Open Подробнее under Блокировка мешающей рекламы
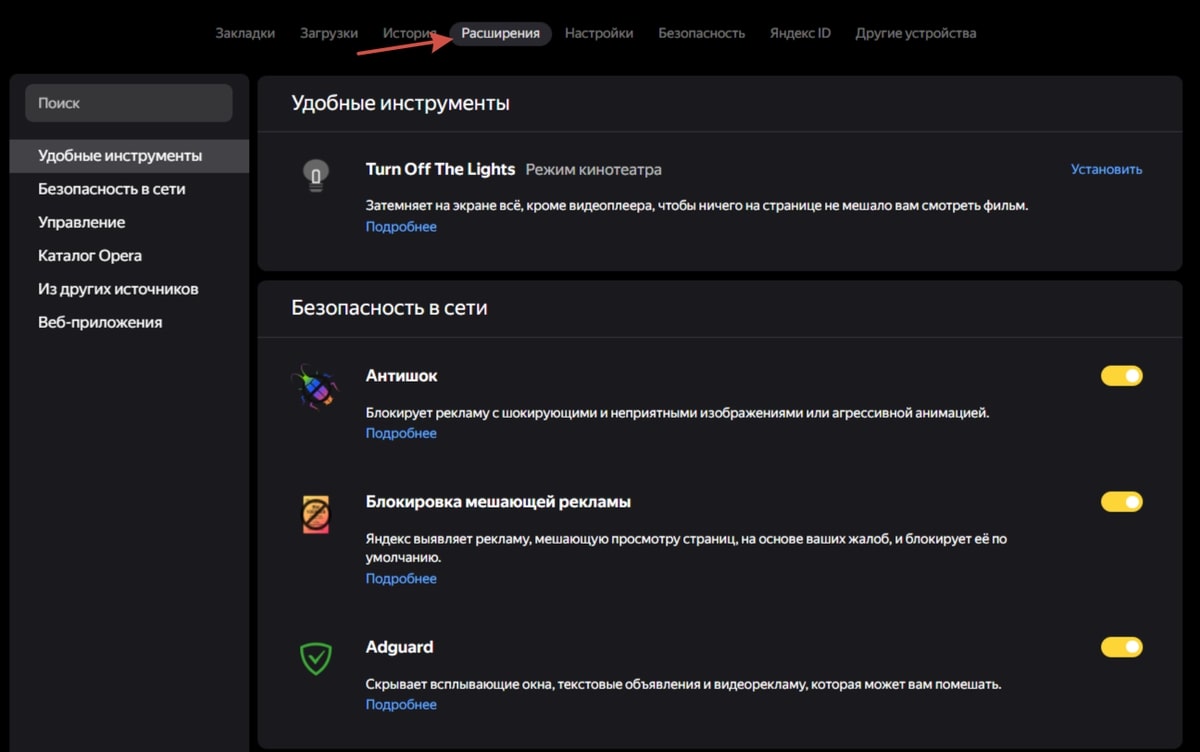1200x752 pixels. coord(401,579)
